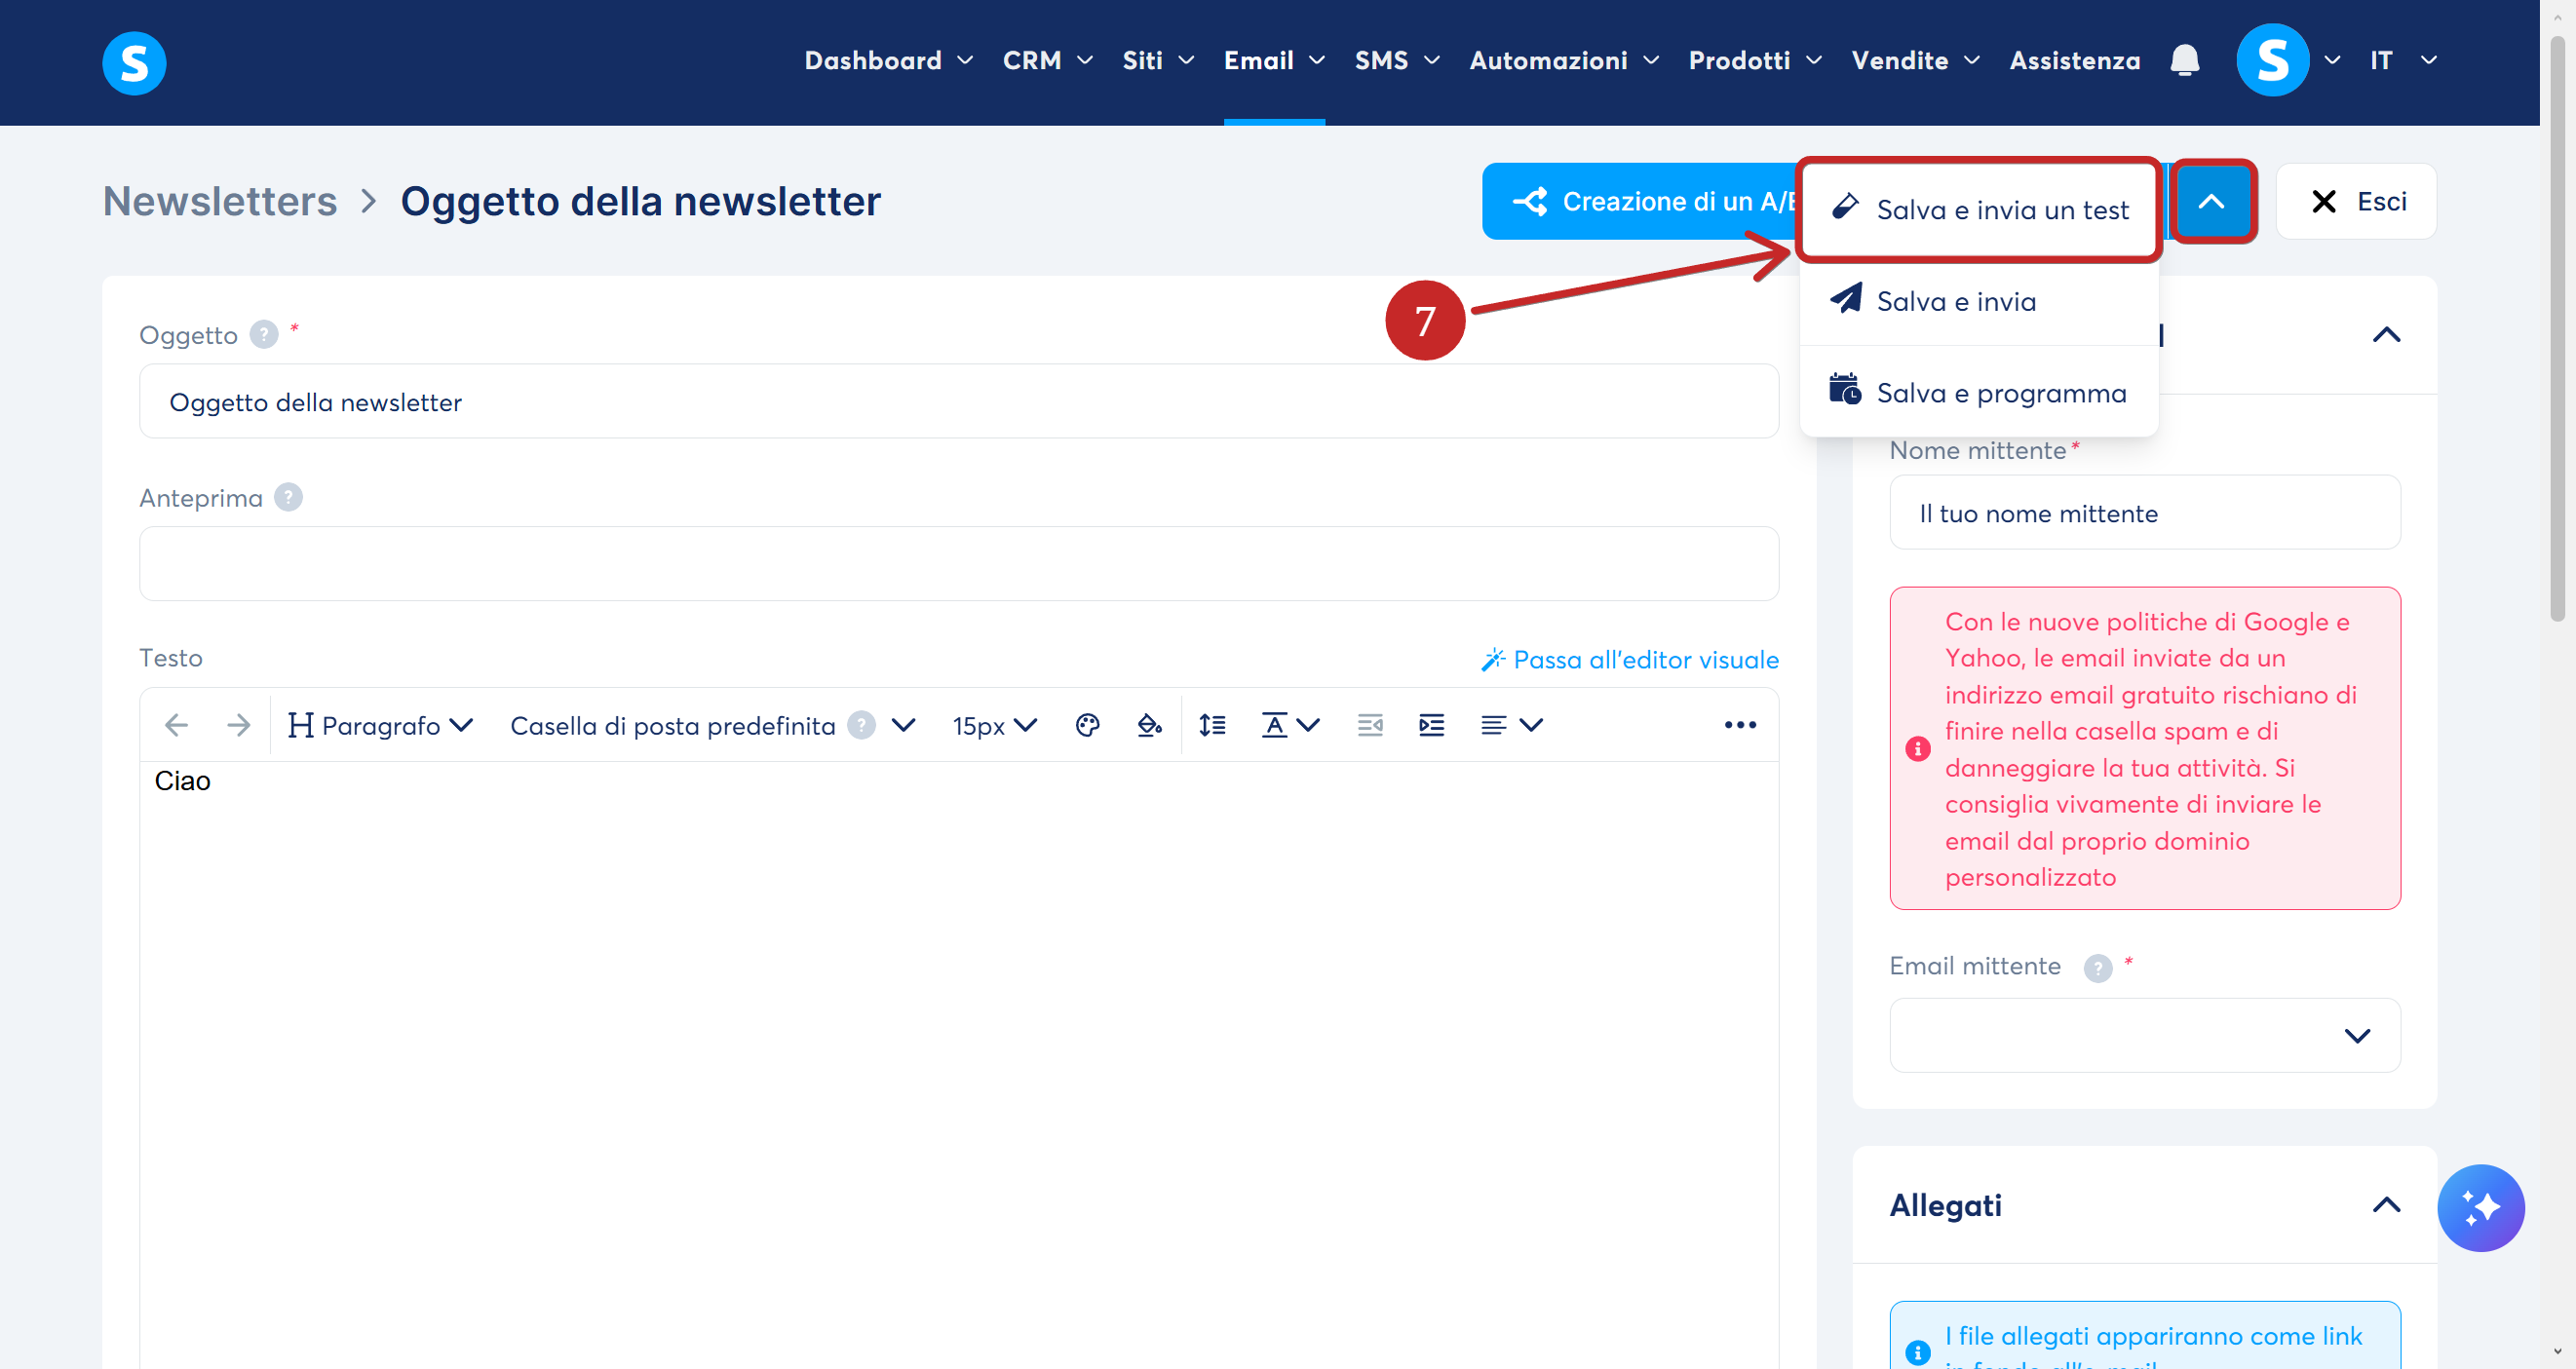The height and width of the screenshot is (1369, 2576).
Task: Click the red info icon in warning
Action: point(1917,749)
